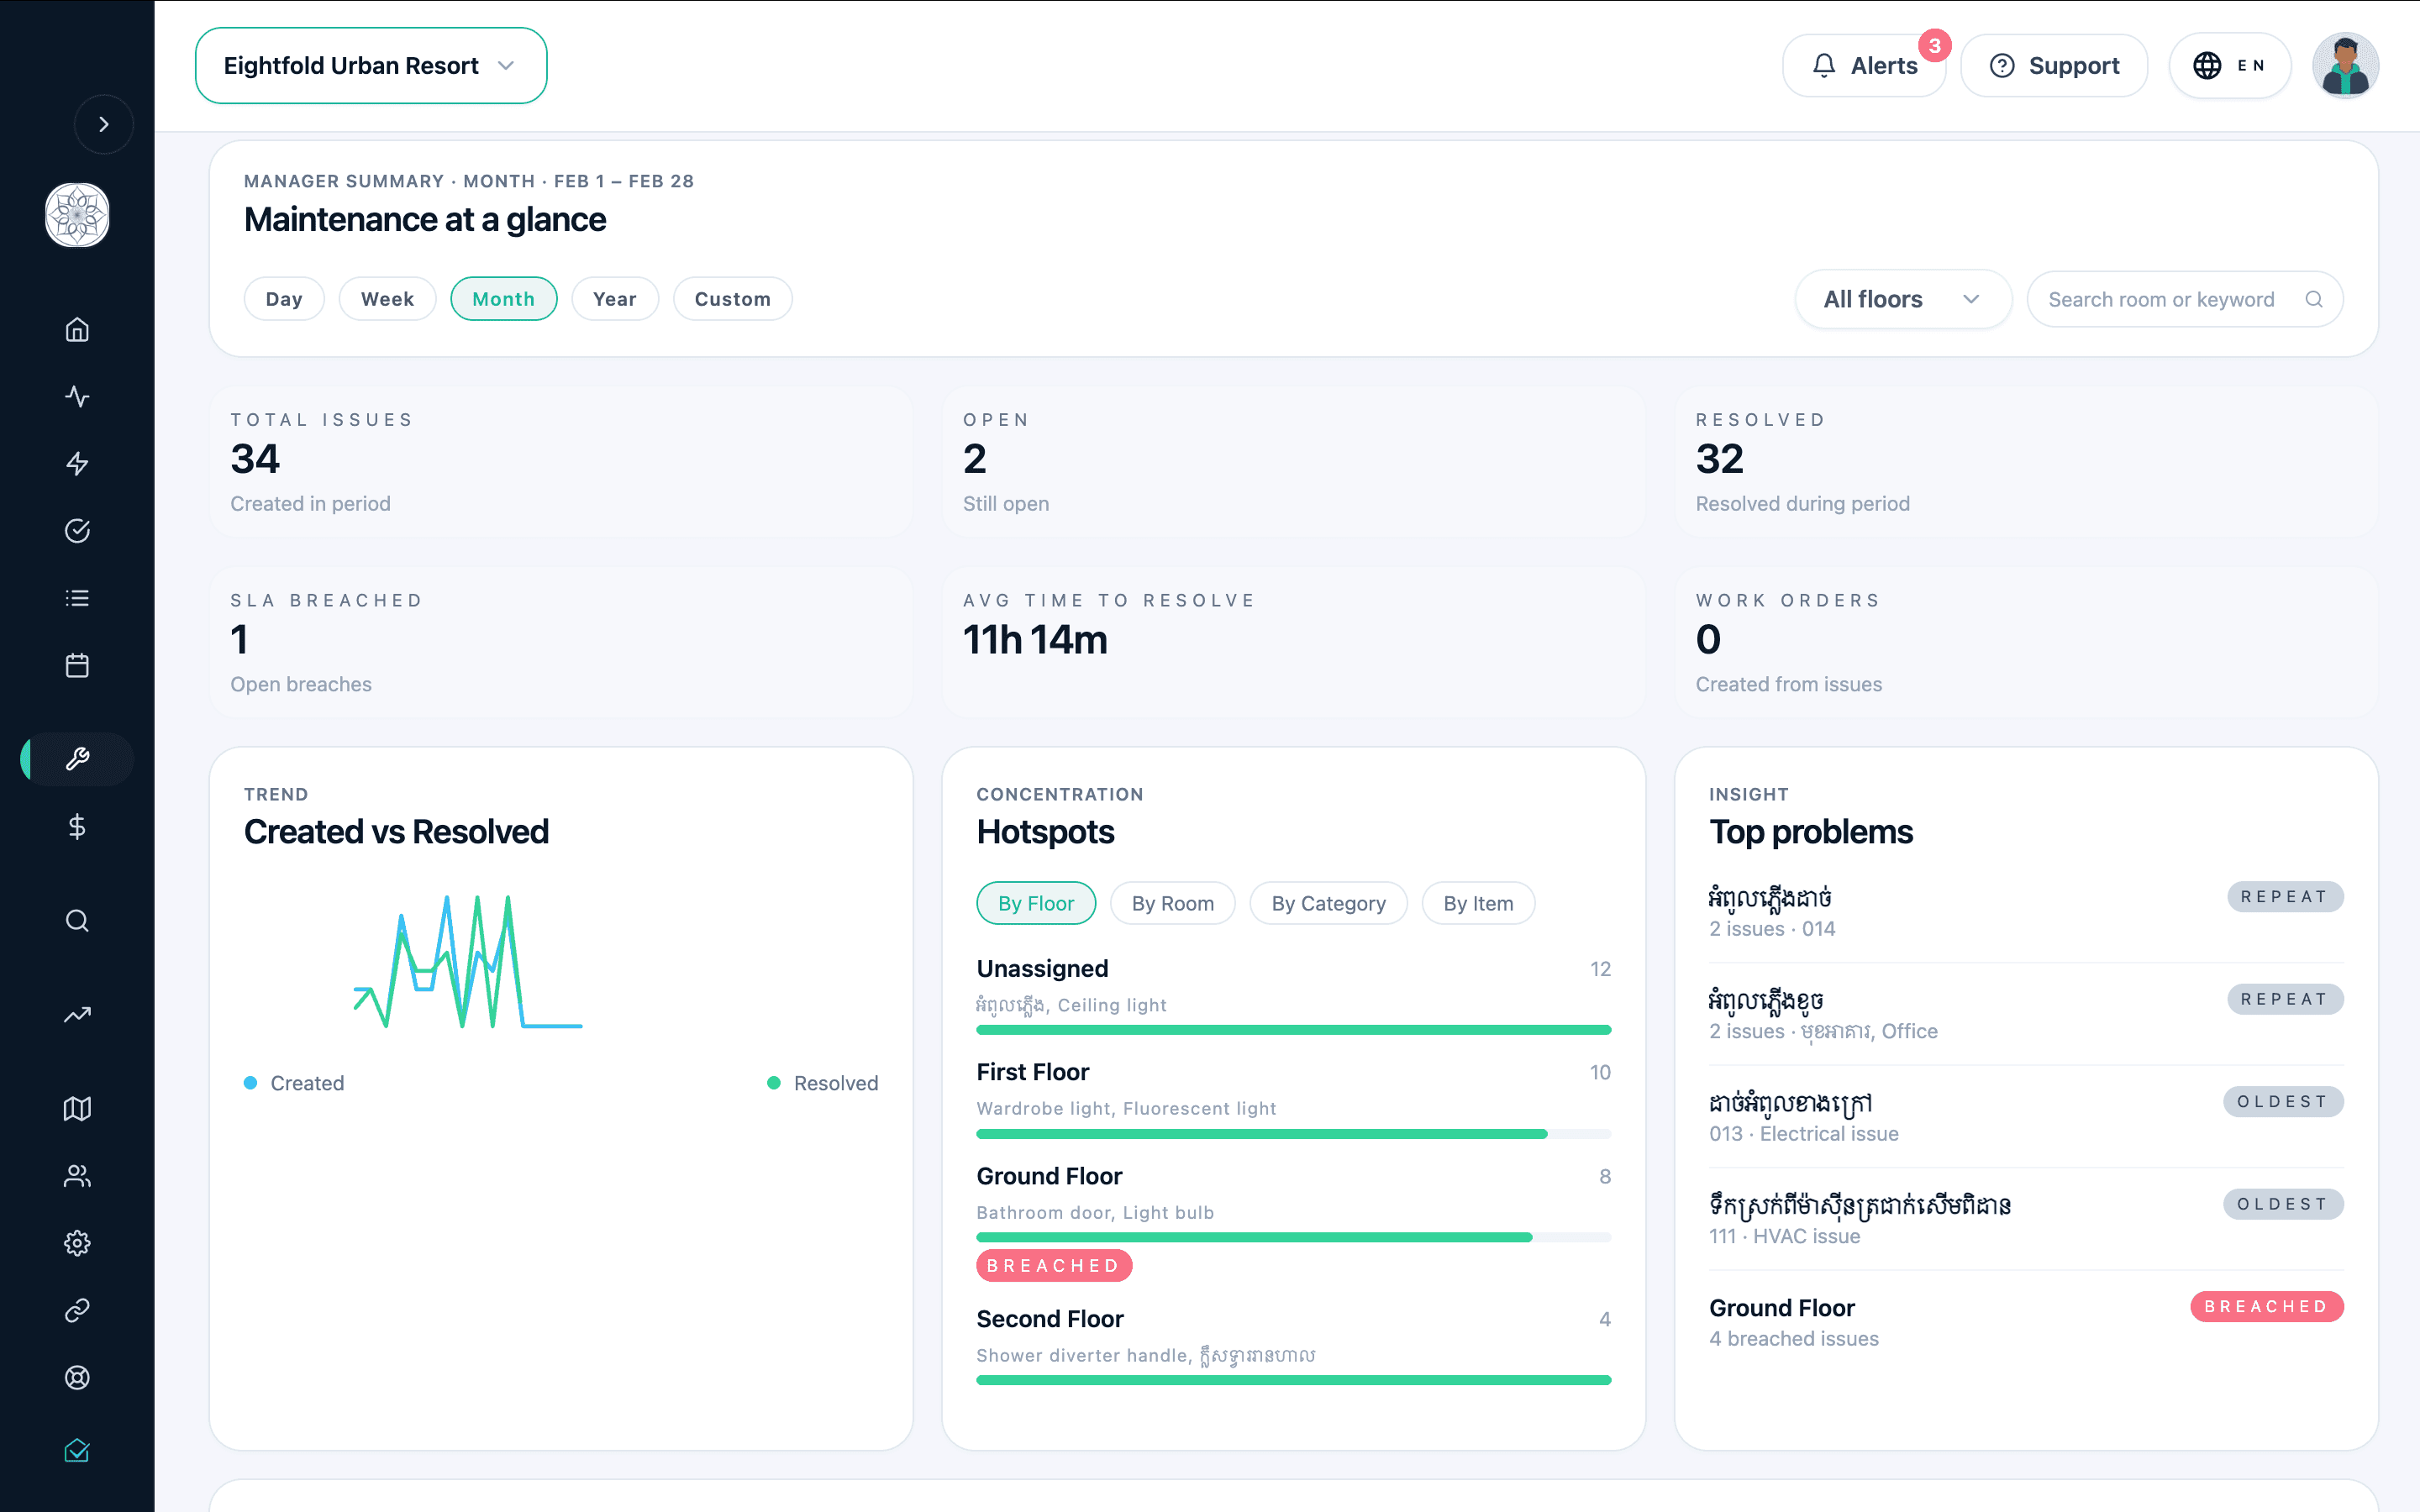The image size is (2420, 1512).
Task: Select the By Category hotspots tab
Action: [1328, 903]
